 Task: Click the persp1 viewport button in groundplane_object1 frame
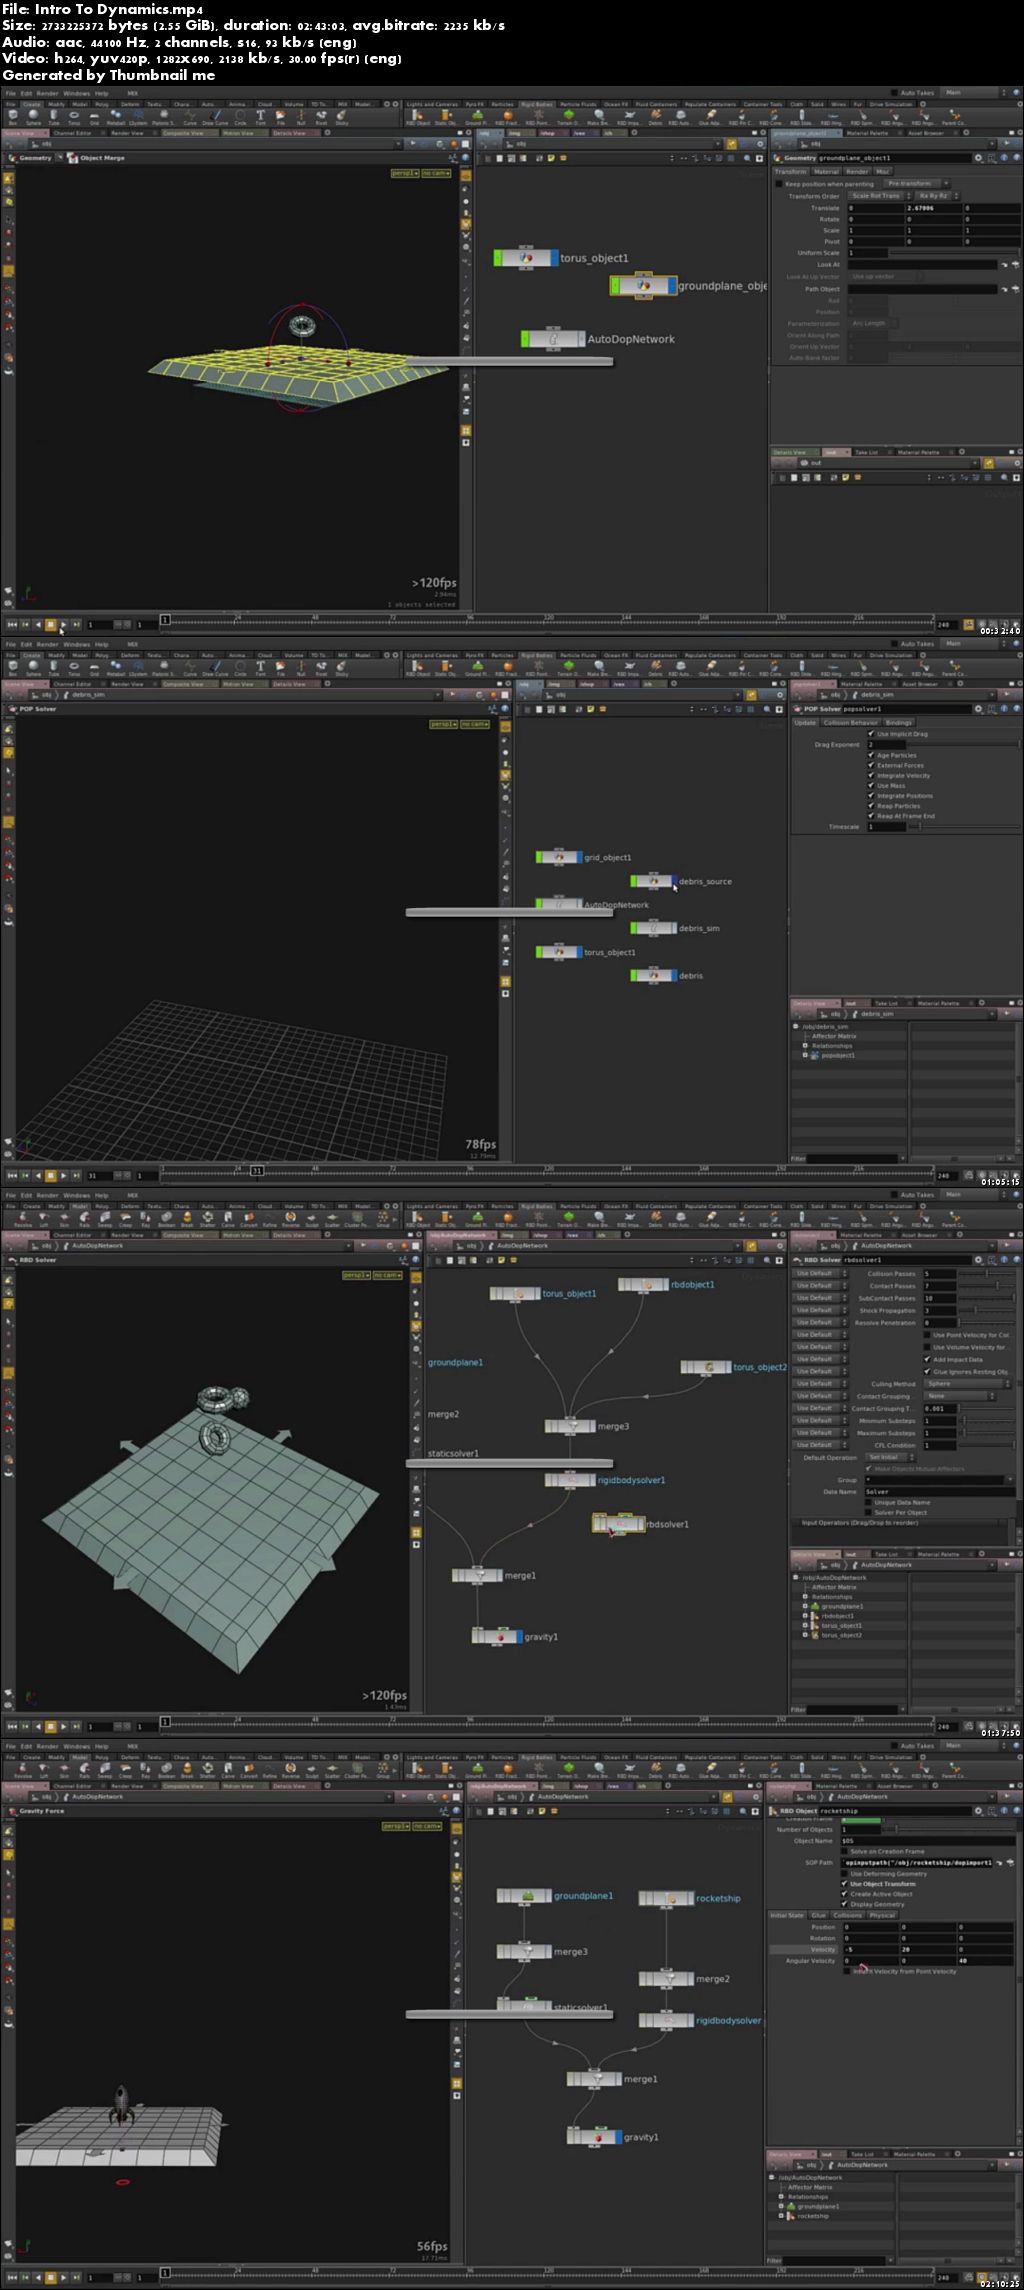(x=405, y=173)
